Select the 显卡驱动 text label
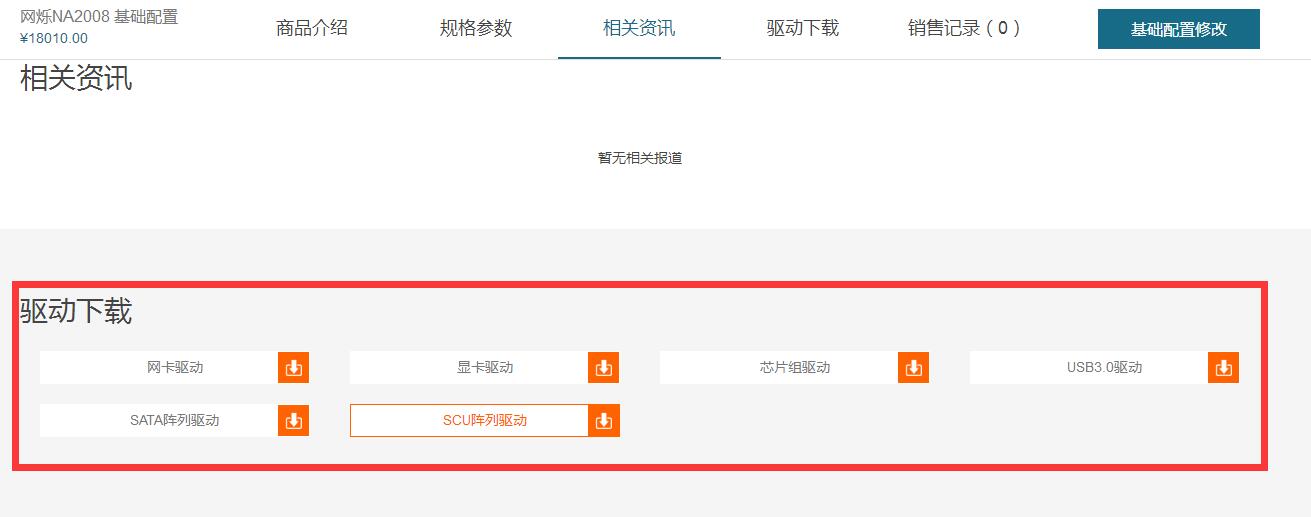1311x517 pixels. tap(485, 368)
